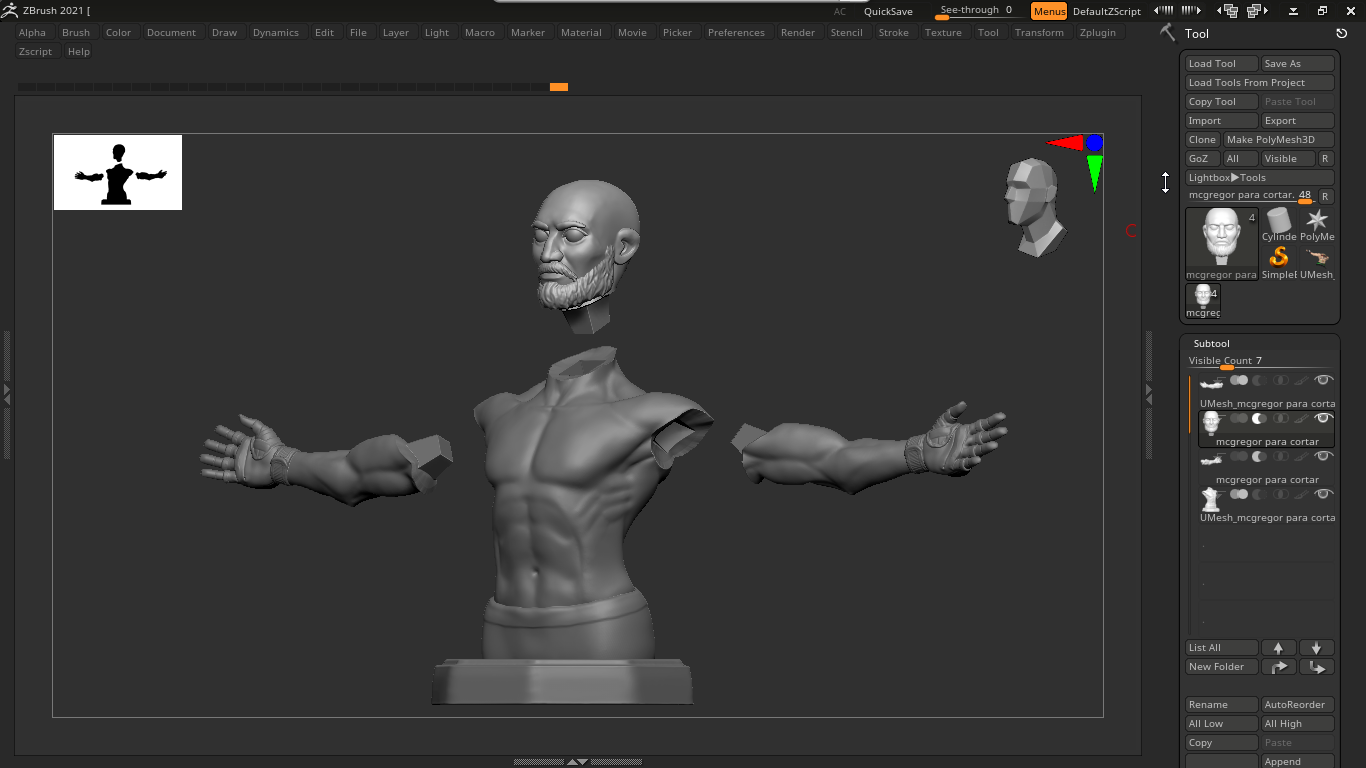Click the Tool palette reset icon
This screenshot has width=1366, height=768.
pyautogui.click(x=1341, y=33)
